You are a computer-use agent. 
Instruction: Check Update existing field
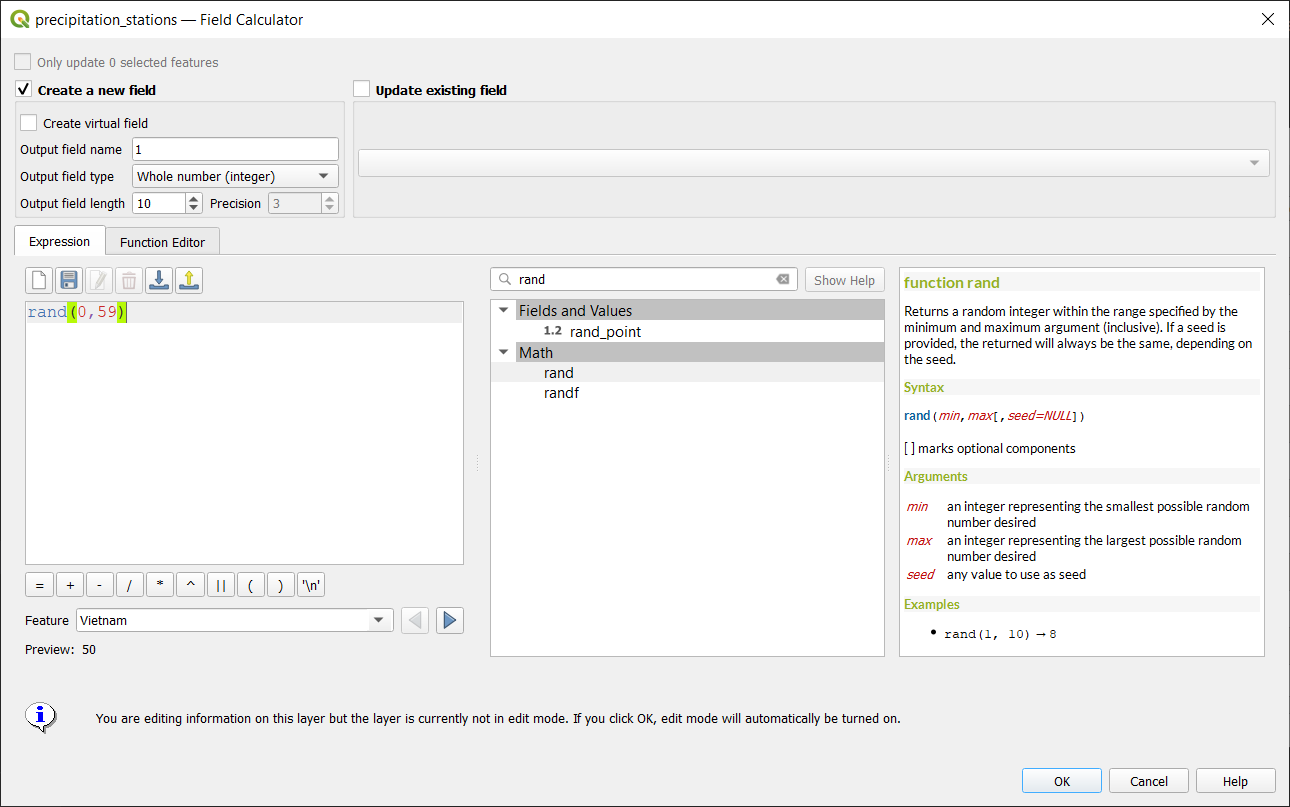pyautogui.click(x=362, y=89)
